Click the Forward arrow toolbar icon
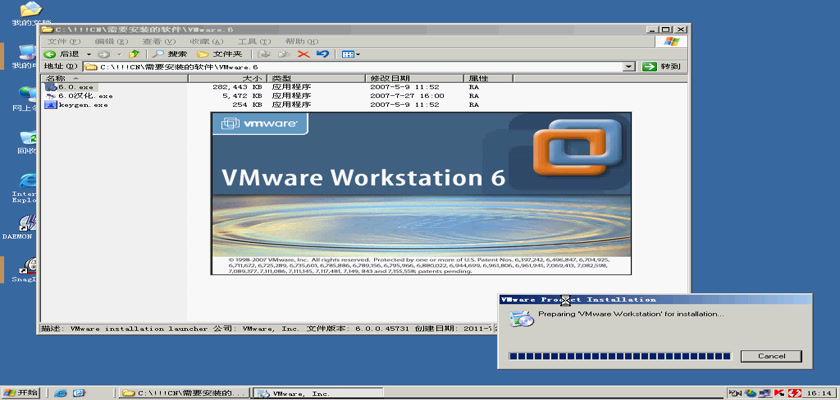 (x=104, y=54)
